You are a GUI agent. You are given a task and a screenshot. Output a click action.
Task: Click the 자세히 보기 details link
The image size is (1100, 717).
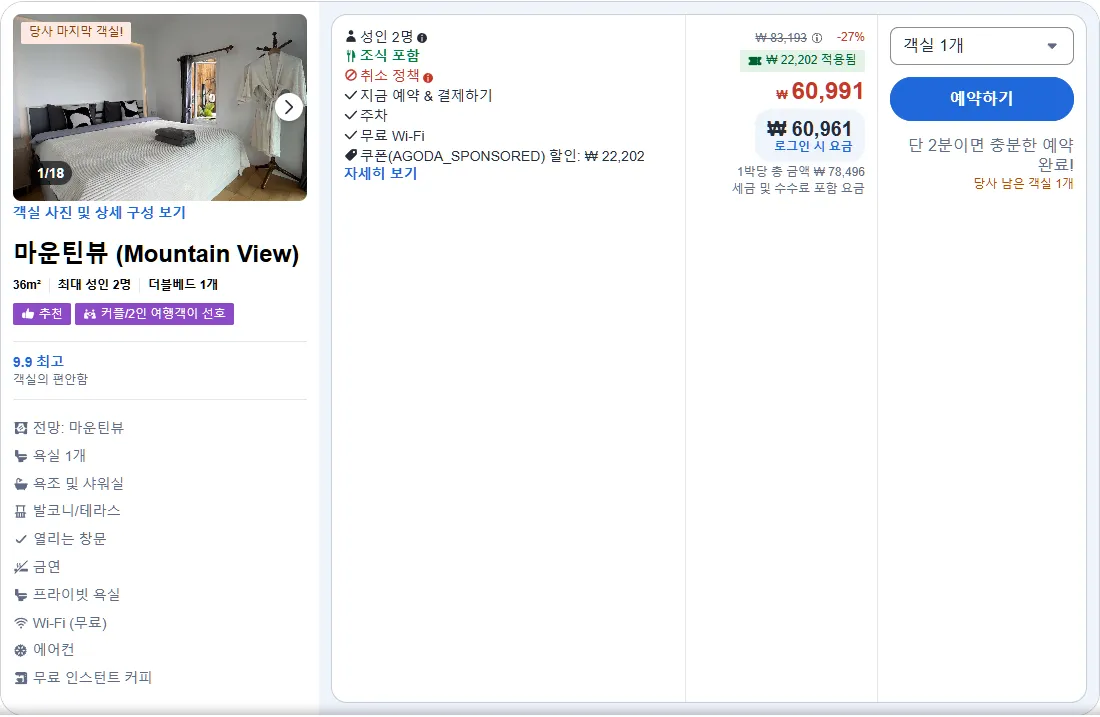380,173
